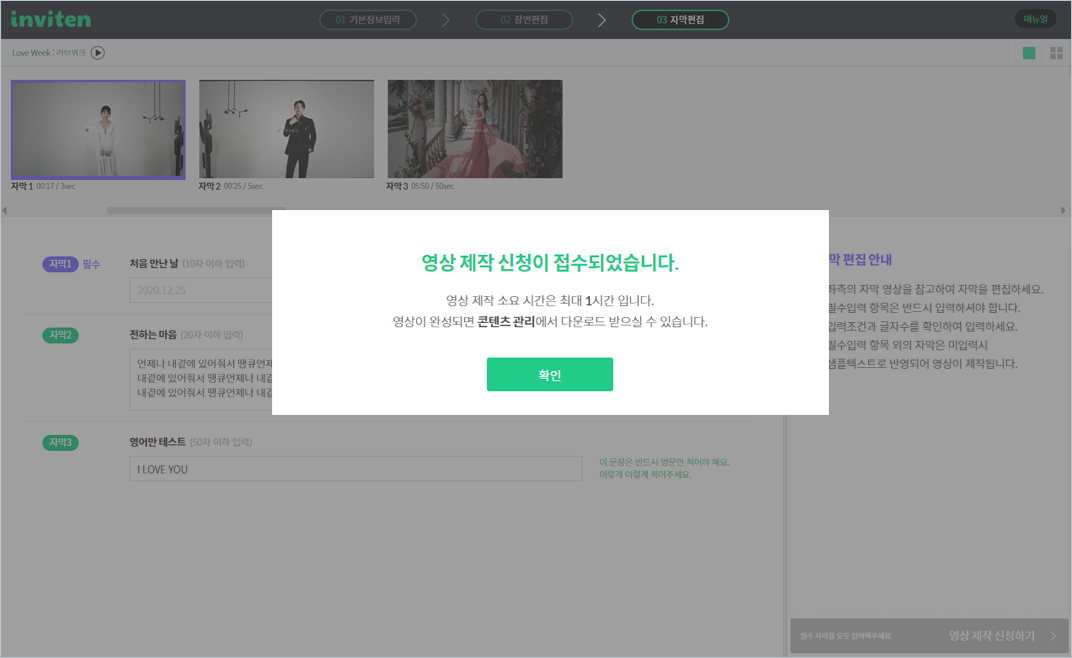
Task: Click the Love Week : 러브위크 title
Action: point(49,53)
